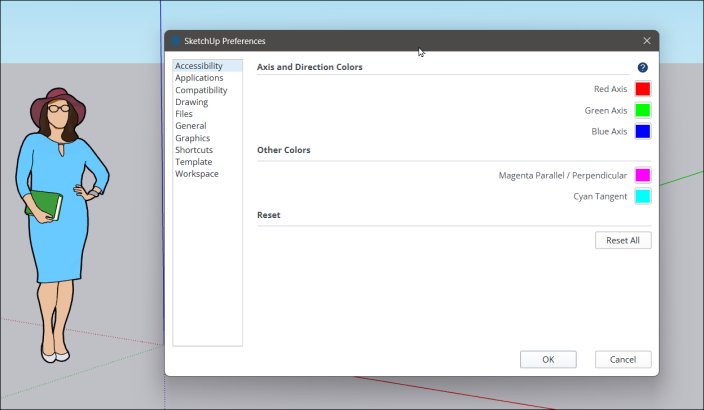Click the Reset section heading

tap(268, 215)
